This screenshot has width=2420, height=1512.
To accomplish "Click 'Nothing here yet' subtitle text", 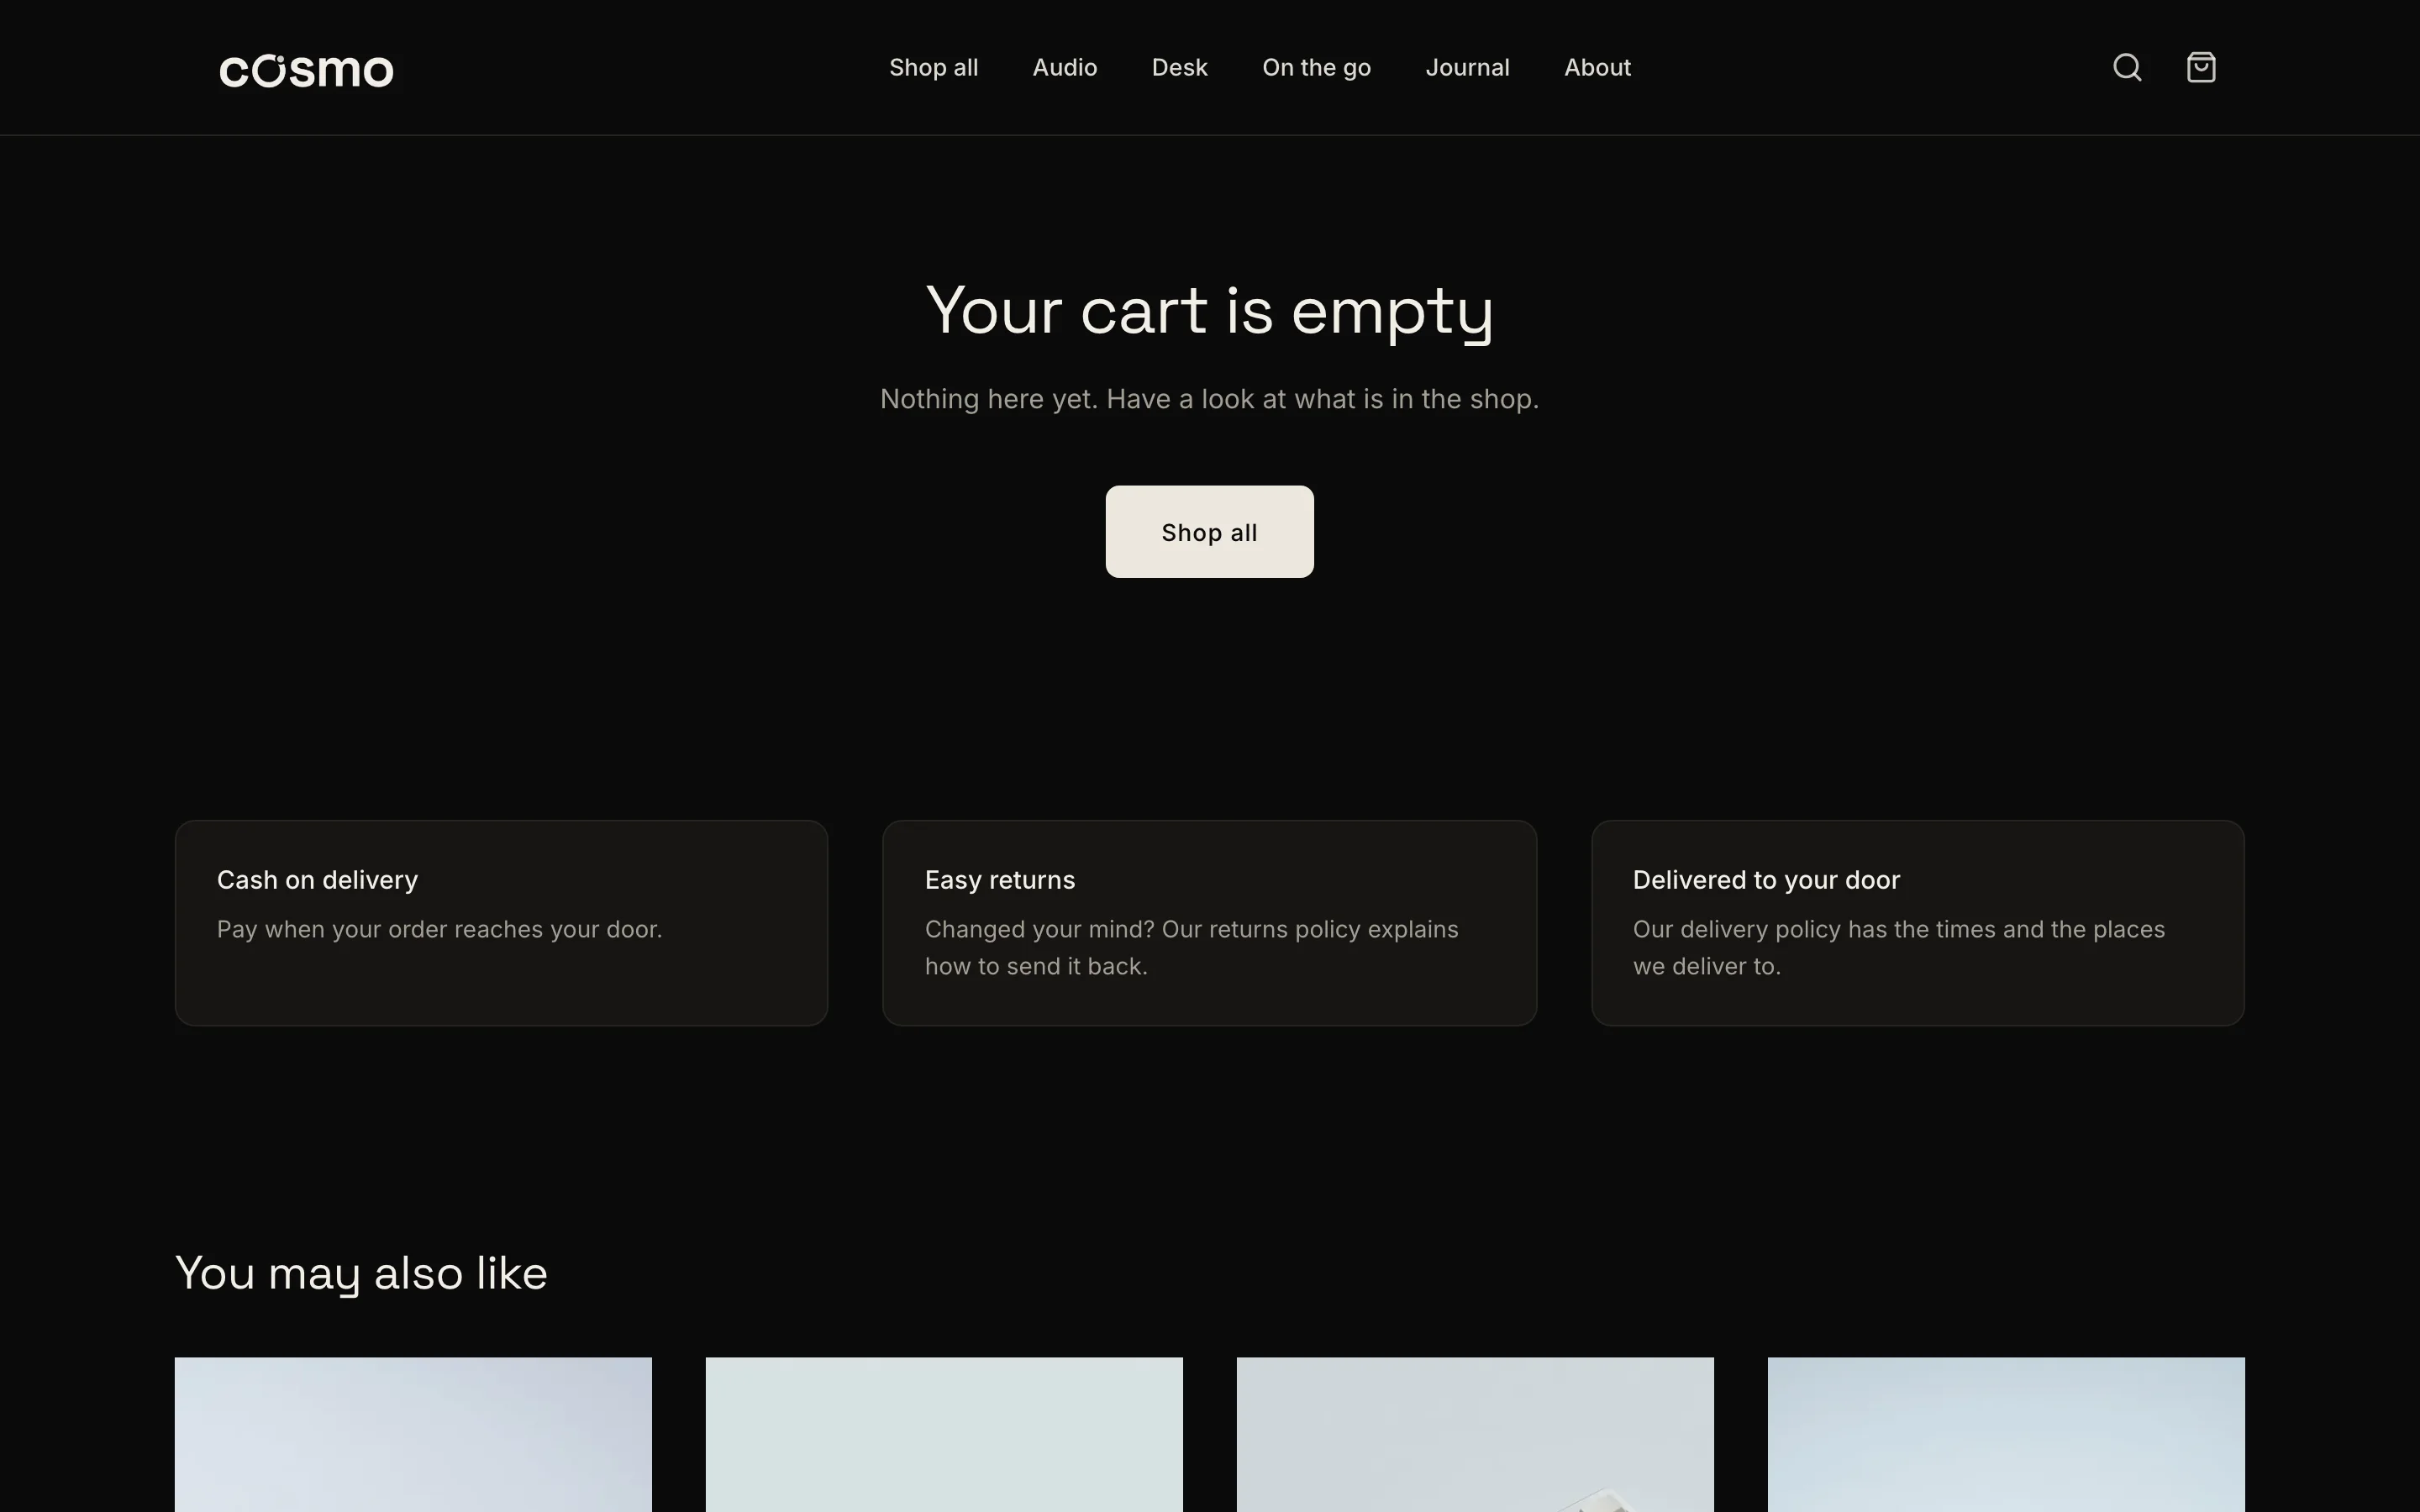I will (x=1209, y=399).
